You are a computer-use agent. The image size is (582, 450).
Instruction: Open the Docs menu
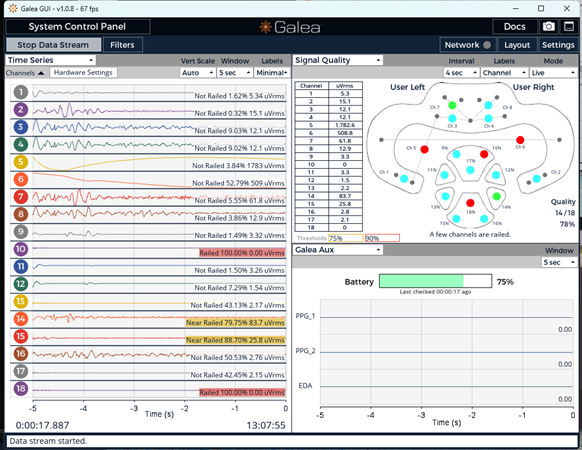click(x=514, y=27)
